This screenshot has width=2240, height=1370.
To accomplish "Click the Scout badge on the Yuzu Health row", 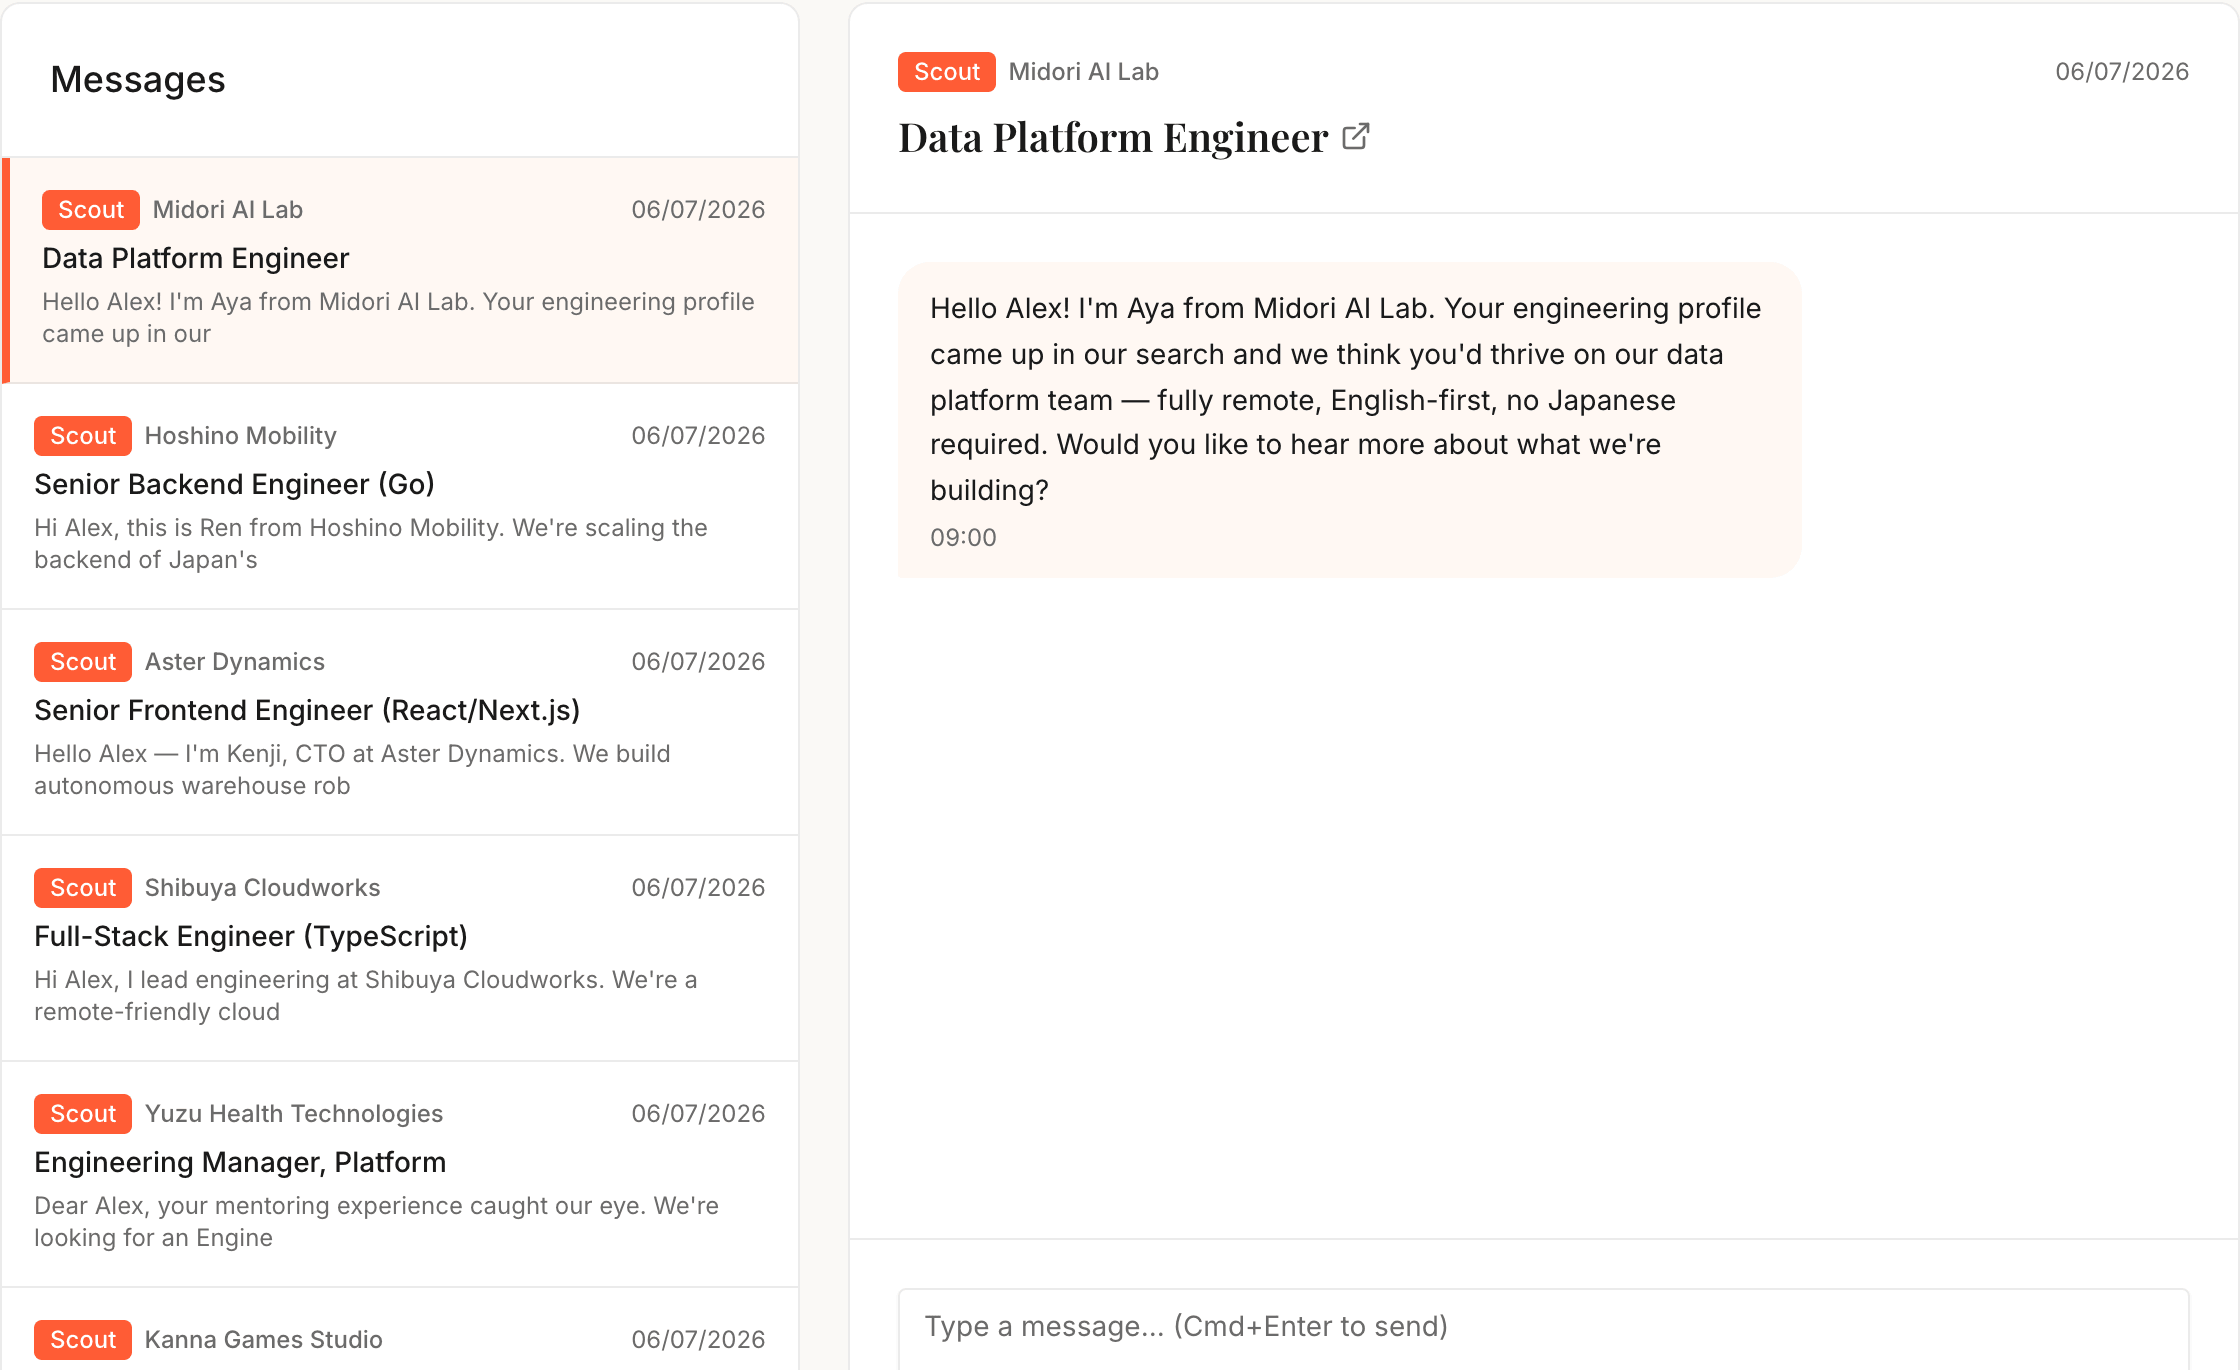I will tap(83, 1114).
